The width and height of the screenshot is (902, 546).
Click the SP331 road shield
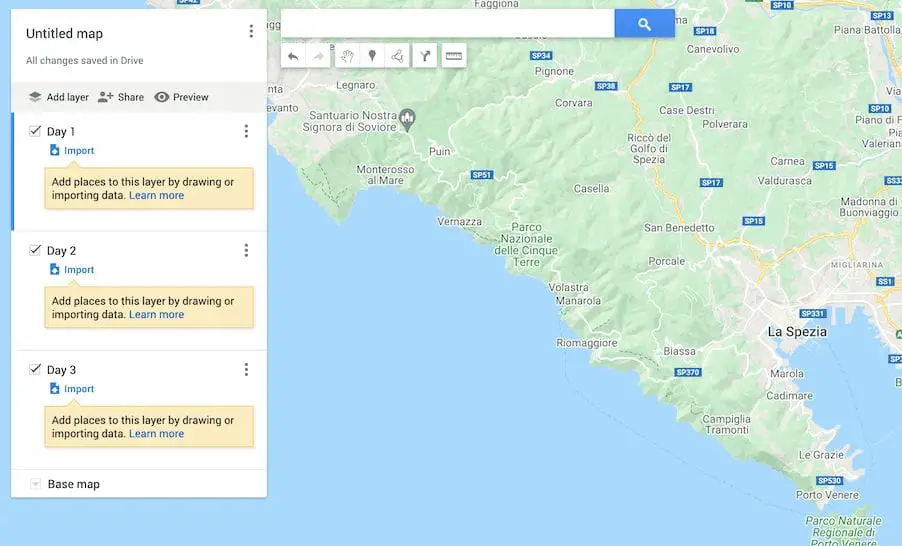click(x=813, y=314)
